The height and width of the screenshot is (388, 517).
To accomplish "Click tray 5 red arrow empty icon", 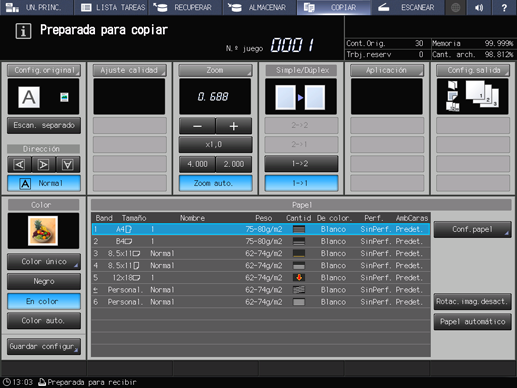I will point(299,278).
